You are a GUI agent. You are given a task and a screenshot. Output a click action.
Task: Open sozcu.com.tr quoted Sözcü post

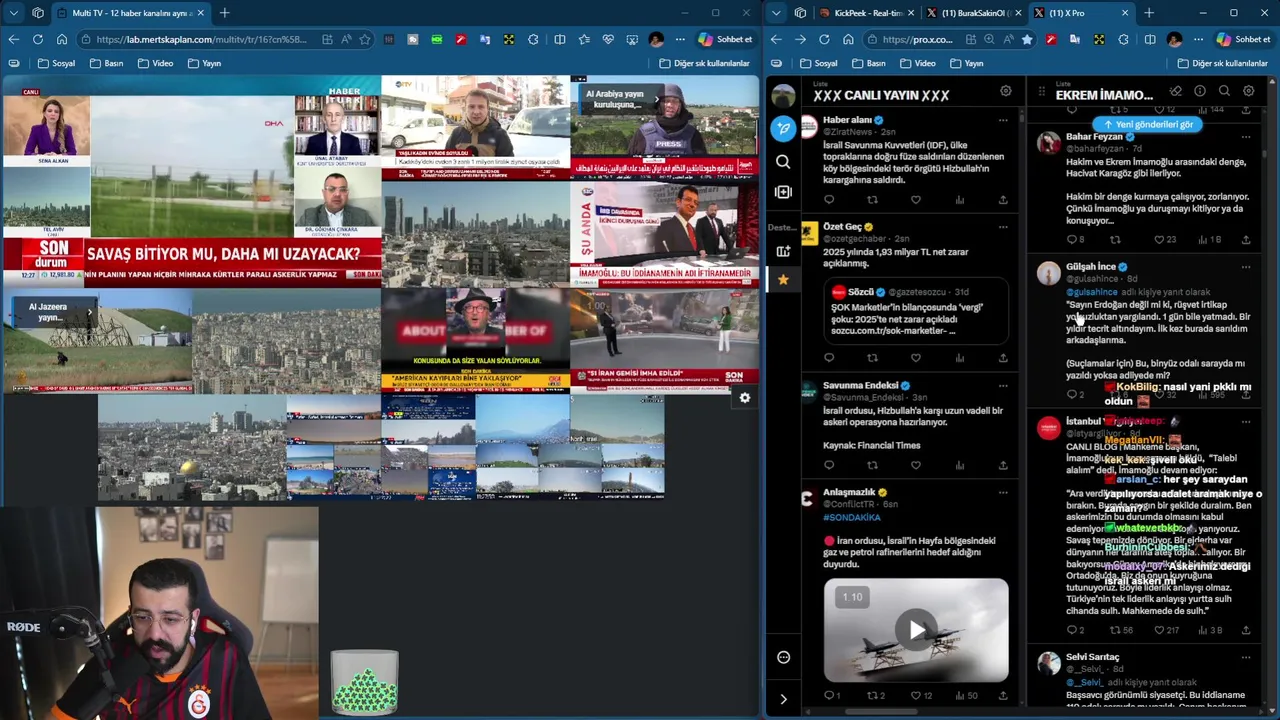916,312
